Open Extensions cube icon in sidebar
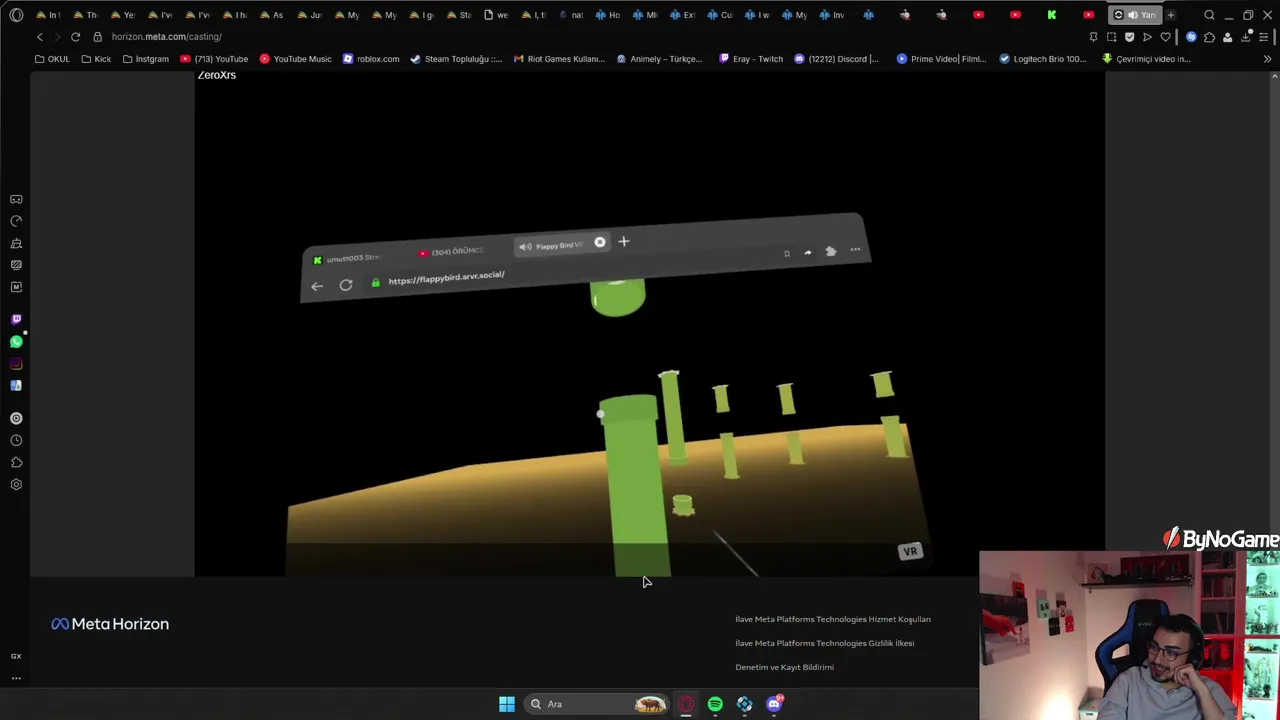Image resolution: width=1280 pixels, height=720 pixels. pyautogui.click(x=16, y=463)
